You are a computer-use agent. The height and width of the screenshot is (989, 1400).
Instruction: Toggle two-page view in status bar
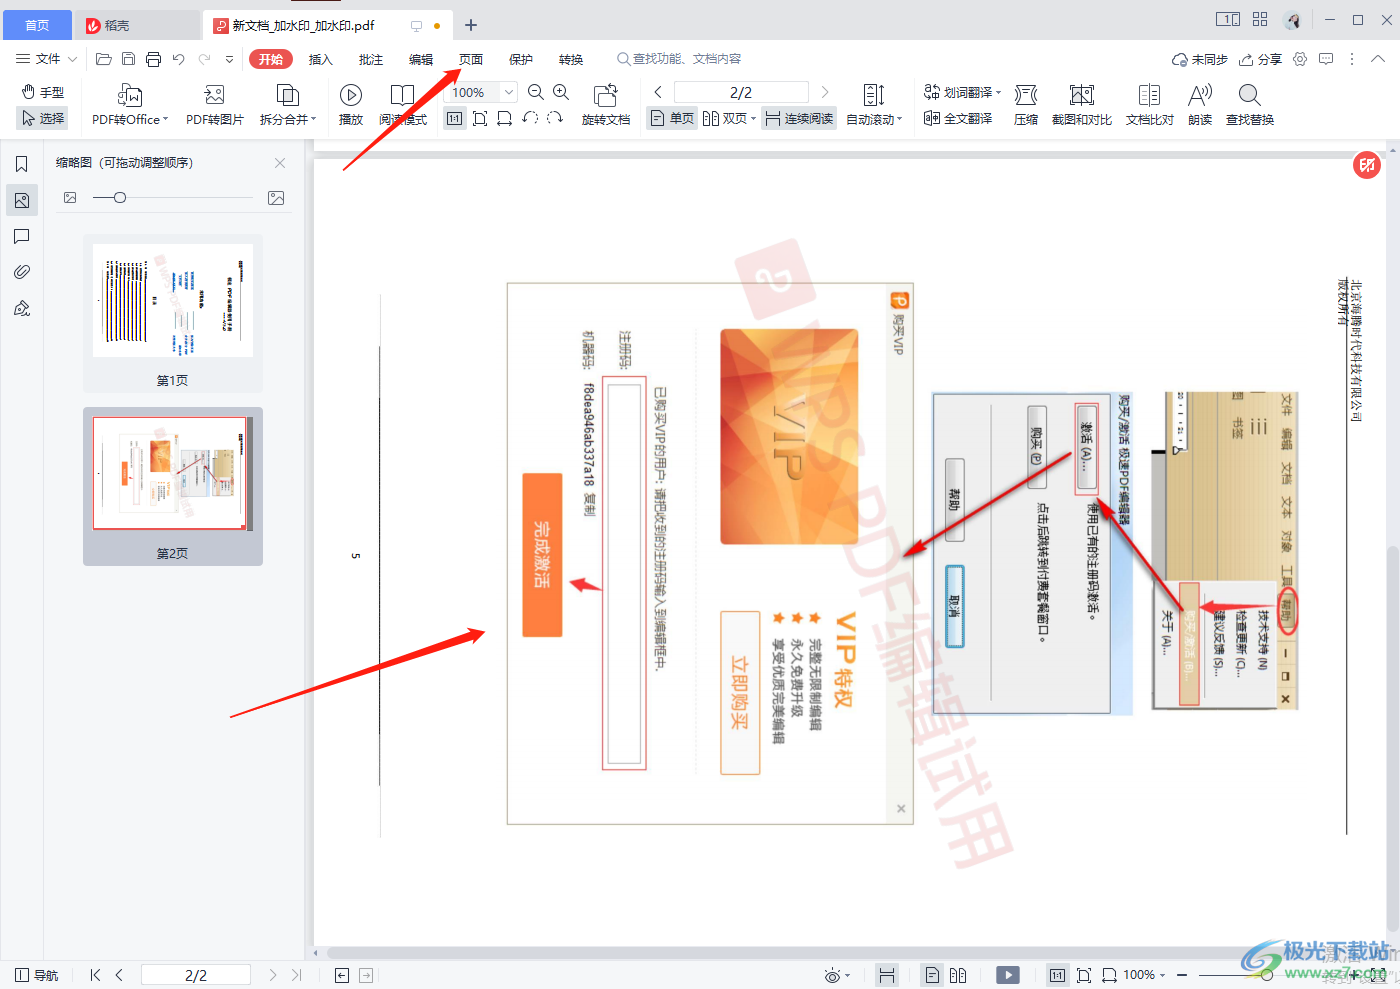tap(958, 975)
